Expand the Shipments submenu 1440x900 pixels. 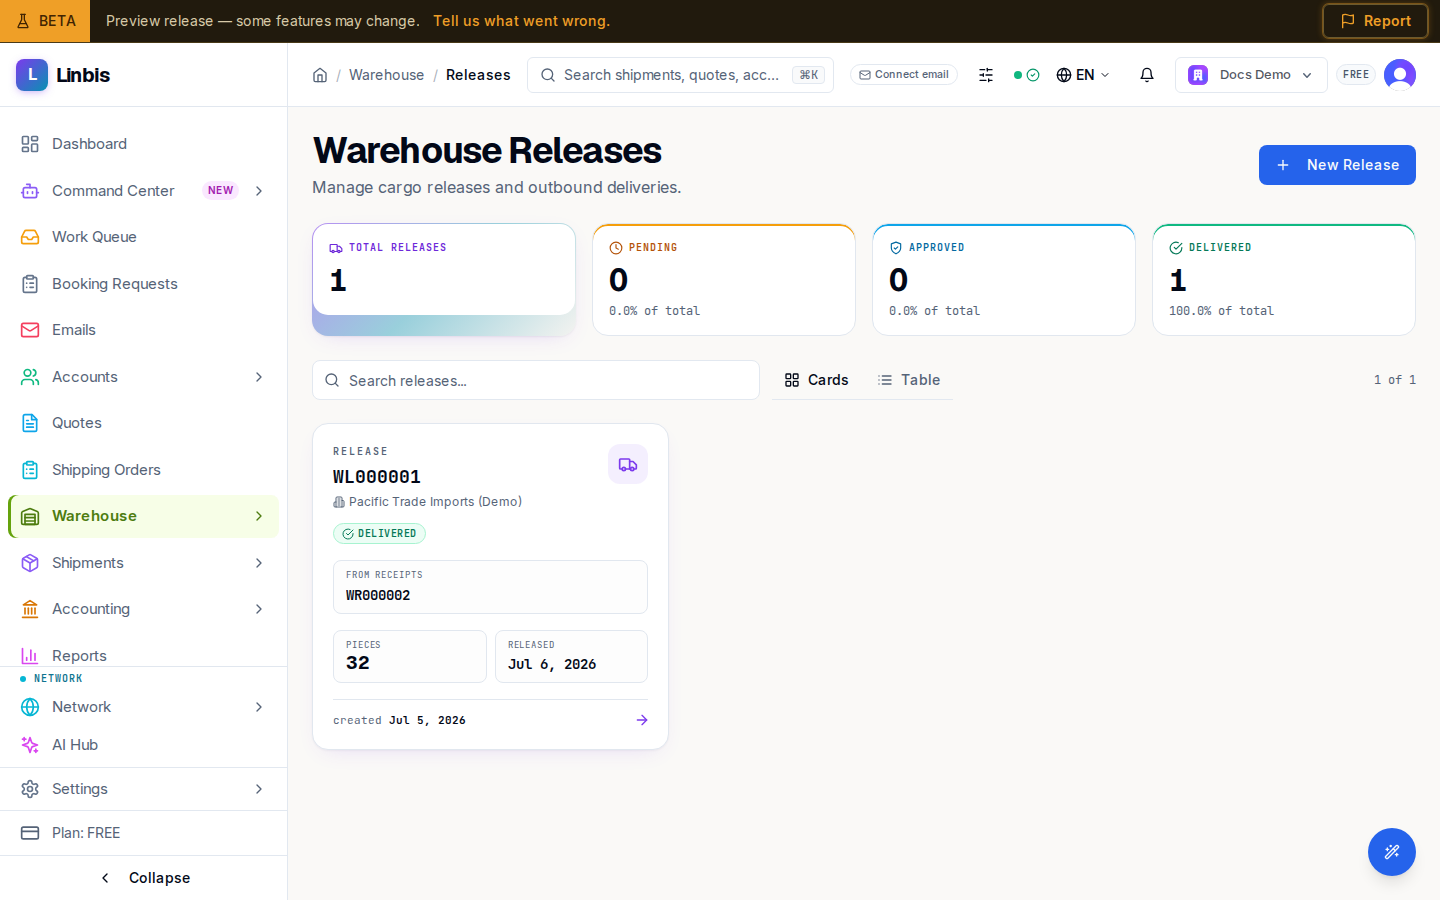tap(259, 563)
